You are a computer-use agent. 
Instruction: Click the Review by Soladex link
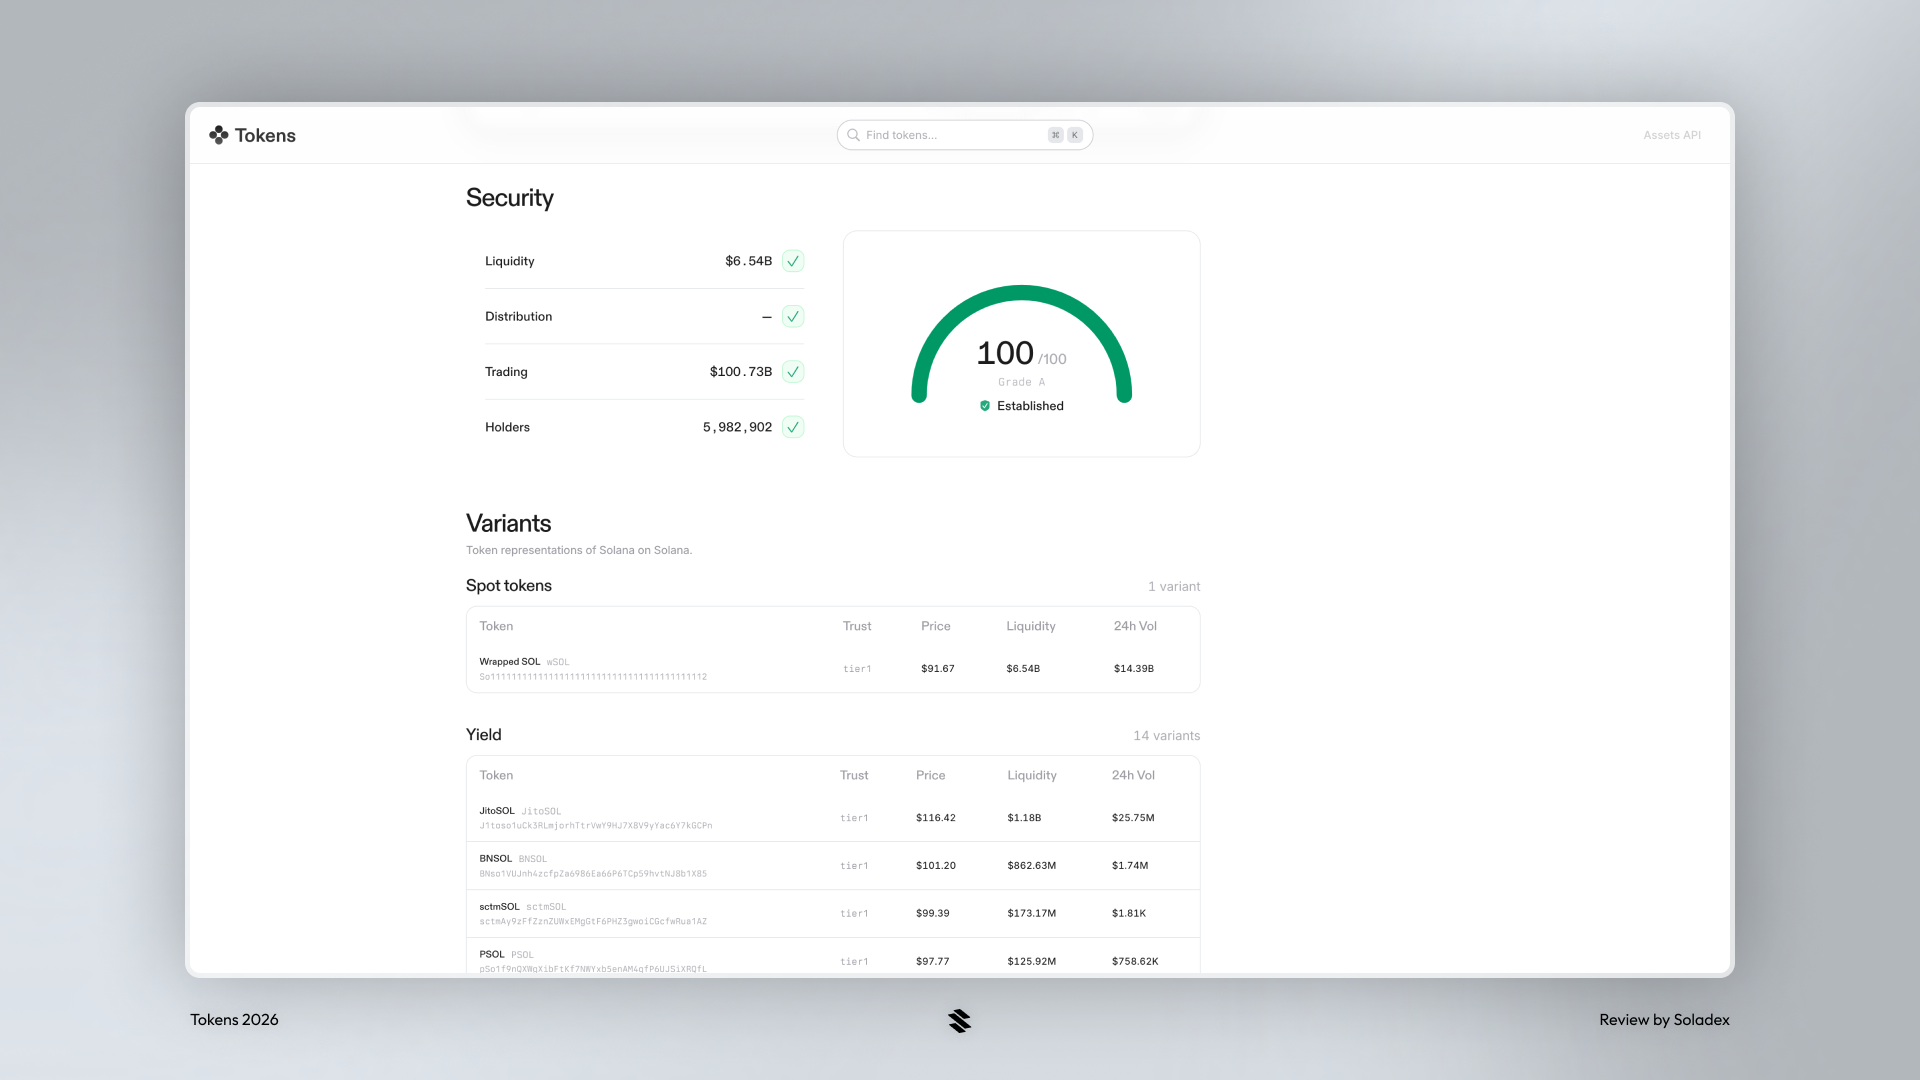point(1664,1020)
